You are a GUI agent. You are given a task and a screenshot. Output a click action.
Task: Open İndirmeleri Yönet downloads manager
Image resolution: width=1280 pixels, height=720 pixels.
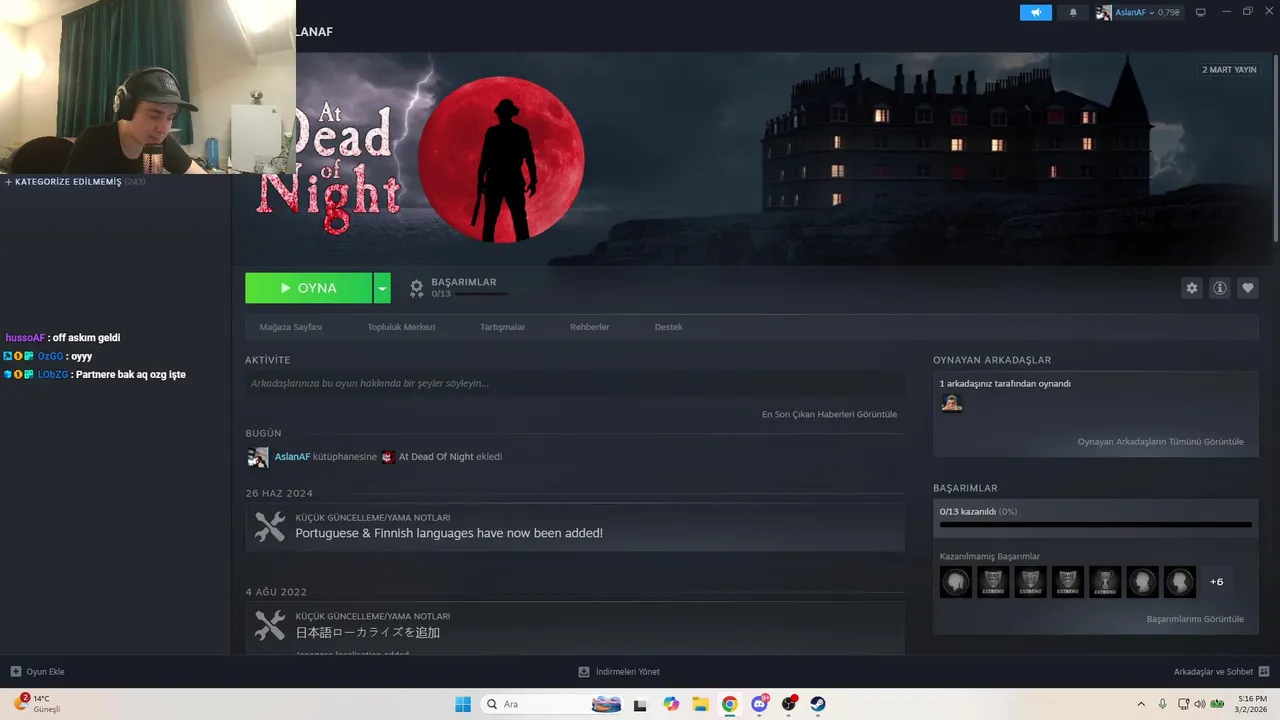(619, 672)
